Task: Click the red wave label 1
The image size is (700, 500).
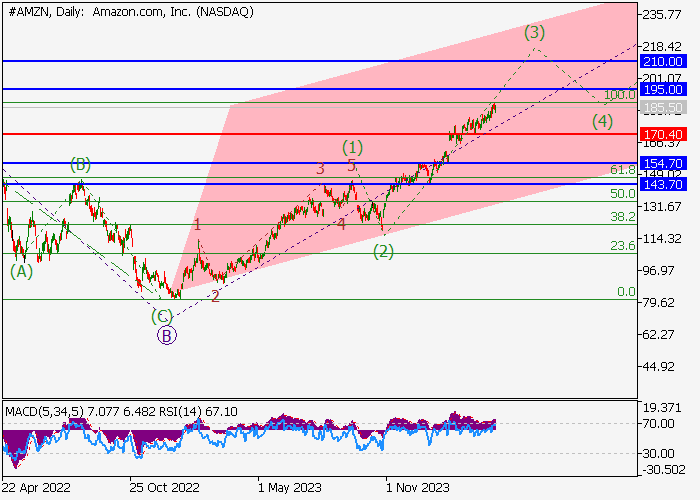Action: [x=197, y=225]
